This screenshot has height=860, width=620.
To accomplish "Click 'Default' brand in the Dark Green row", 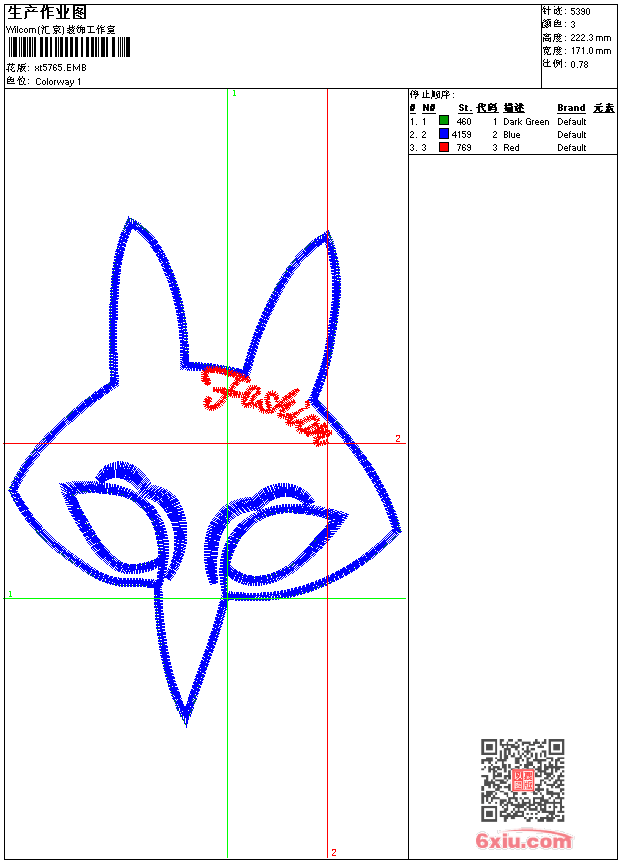I will point(572,122).
